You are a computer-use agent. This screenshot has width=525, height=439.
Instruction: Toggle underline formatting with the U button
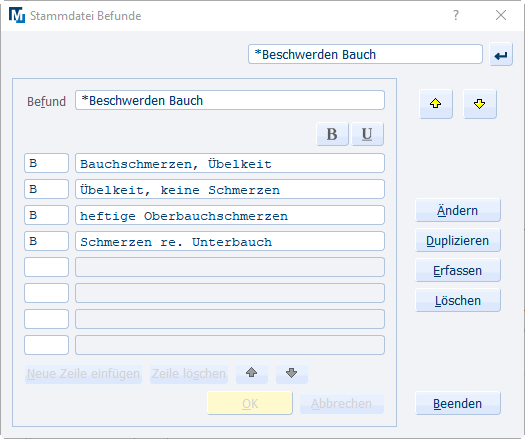367,134
